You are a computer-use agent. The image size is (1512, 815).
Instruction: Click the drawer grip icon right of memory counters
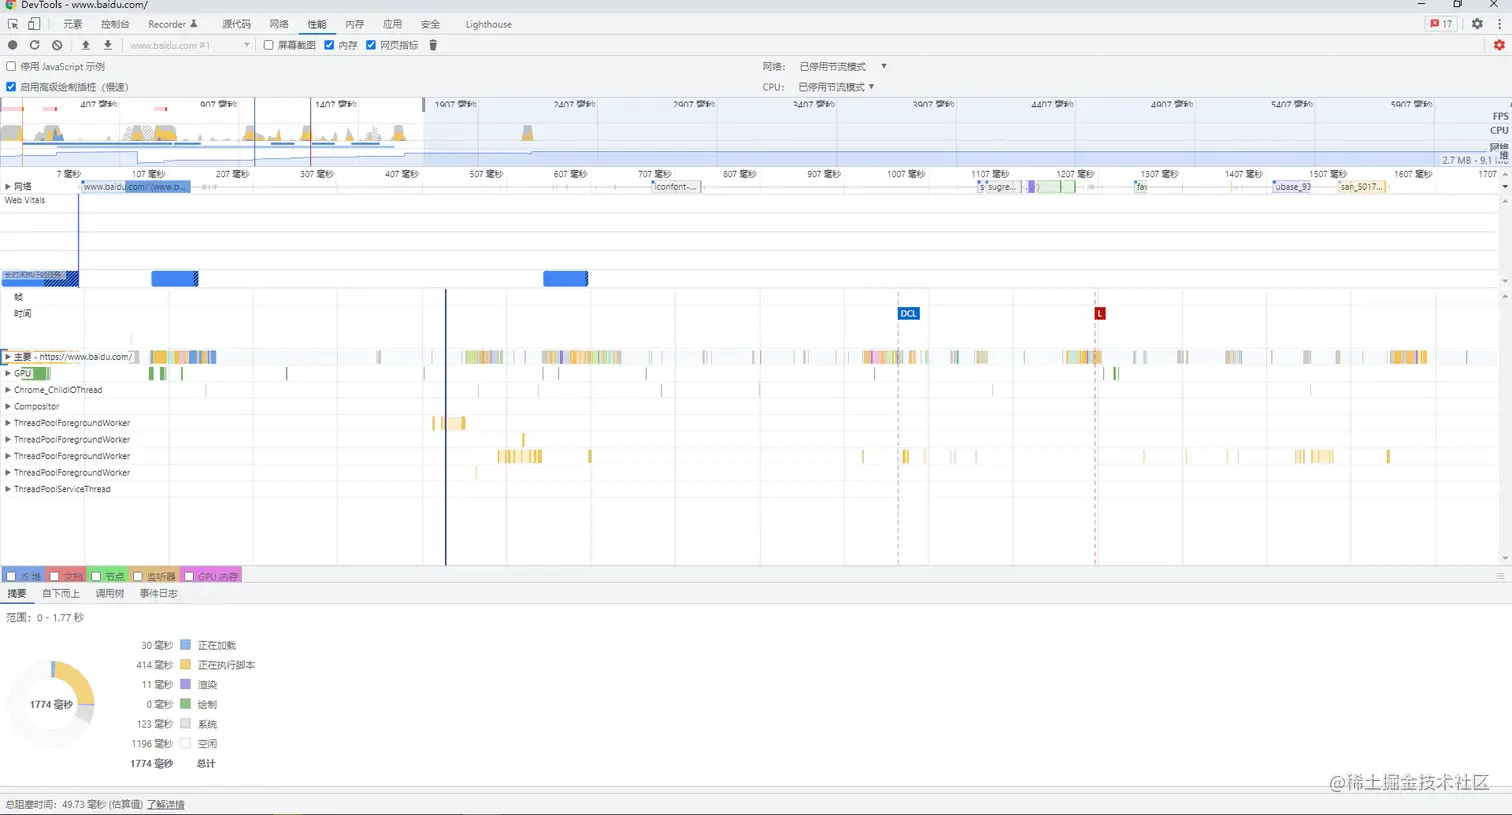(1500, 576)
